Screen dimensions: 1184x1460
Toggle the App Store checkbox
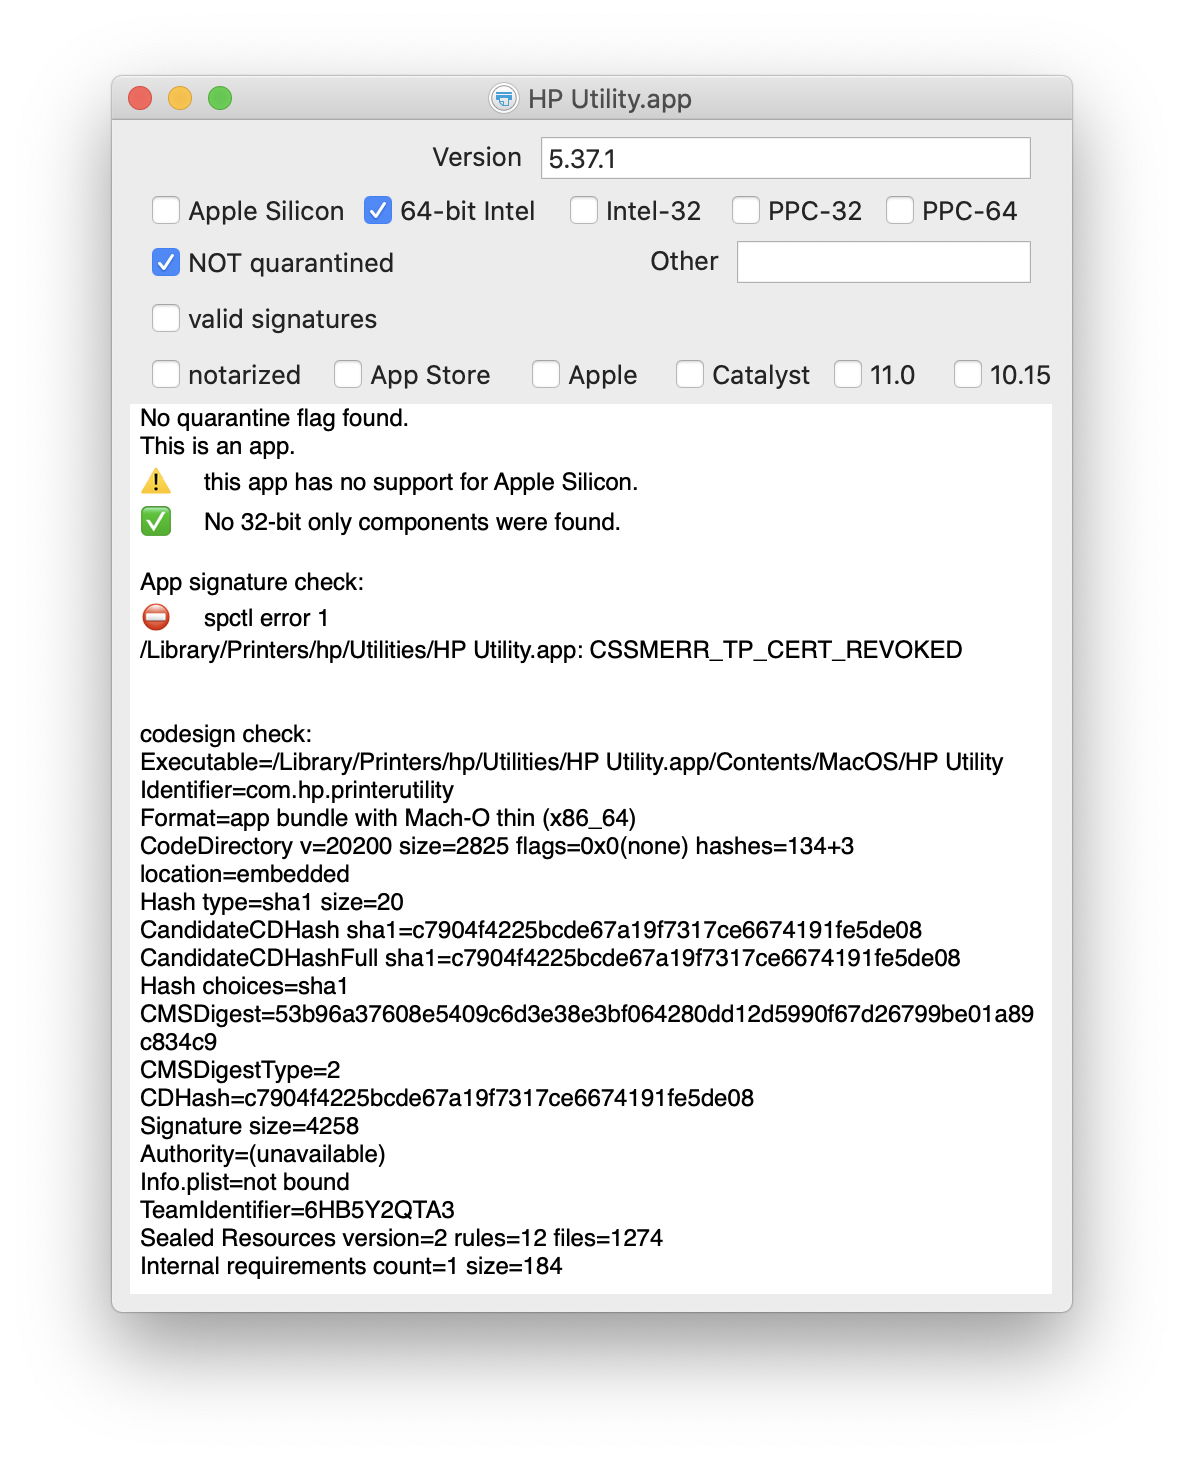[x=348, y=374]
